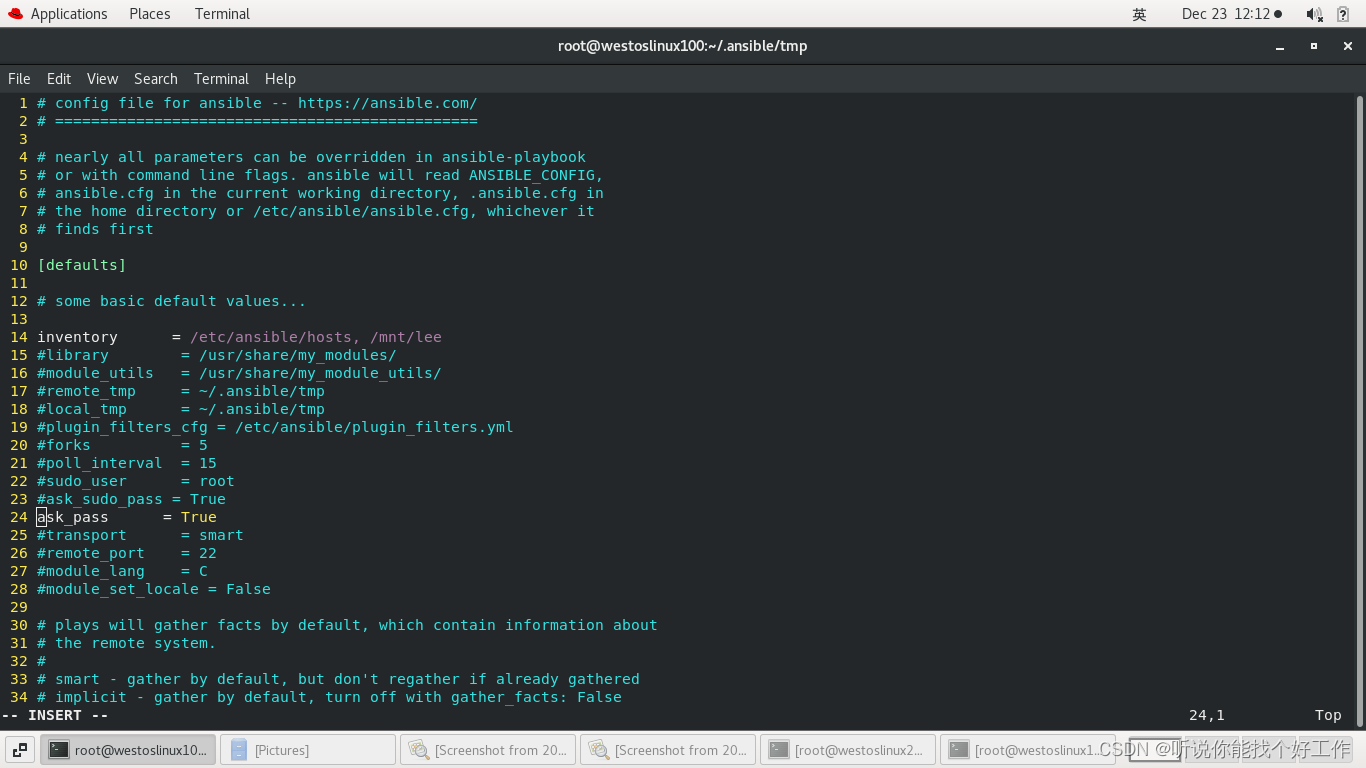Click the #module_lang = C line
1366x768 pixels.
(x=122, y=571)
